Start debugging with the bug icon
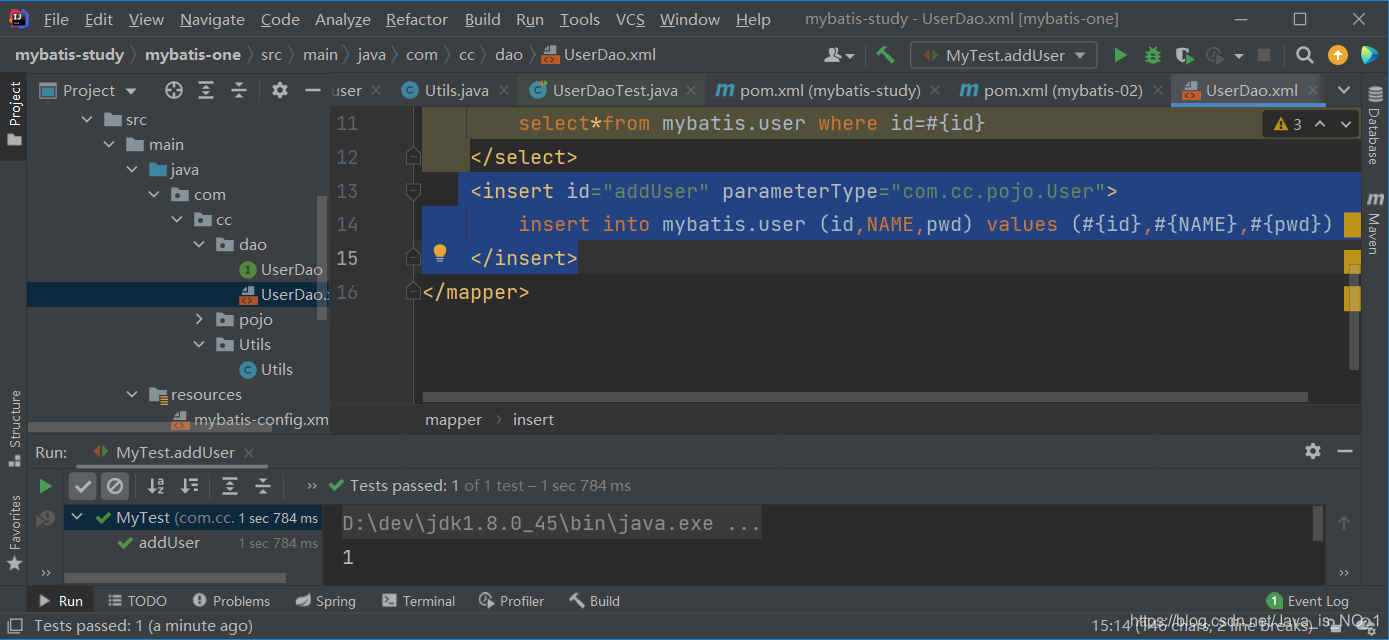The image size is (1389, 640). click(x=1153, y=55)
